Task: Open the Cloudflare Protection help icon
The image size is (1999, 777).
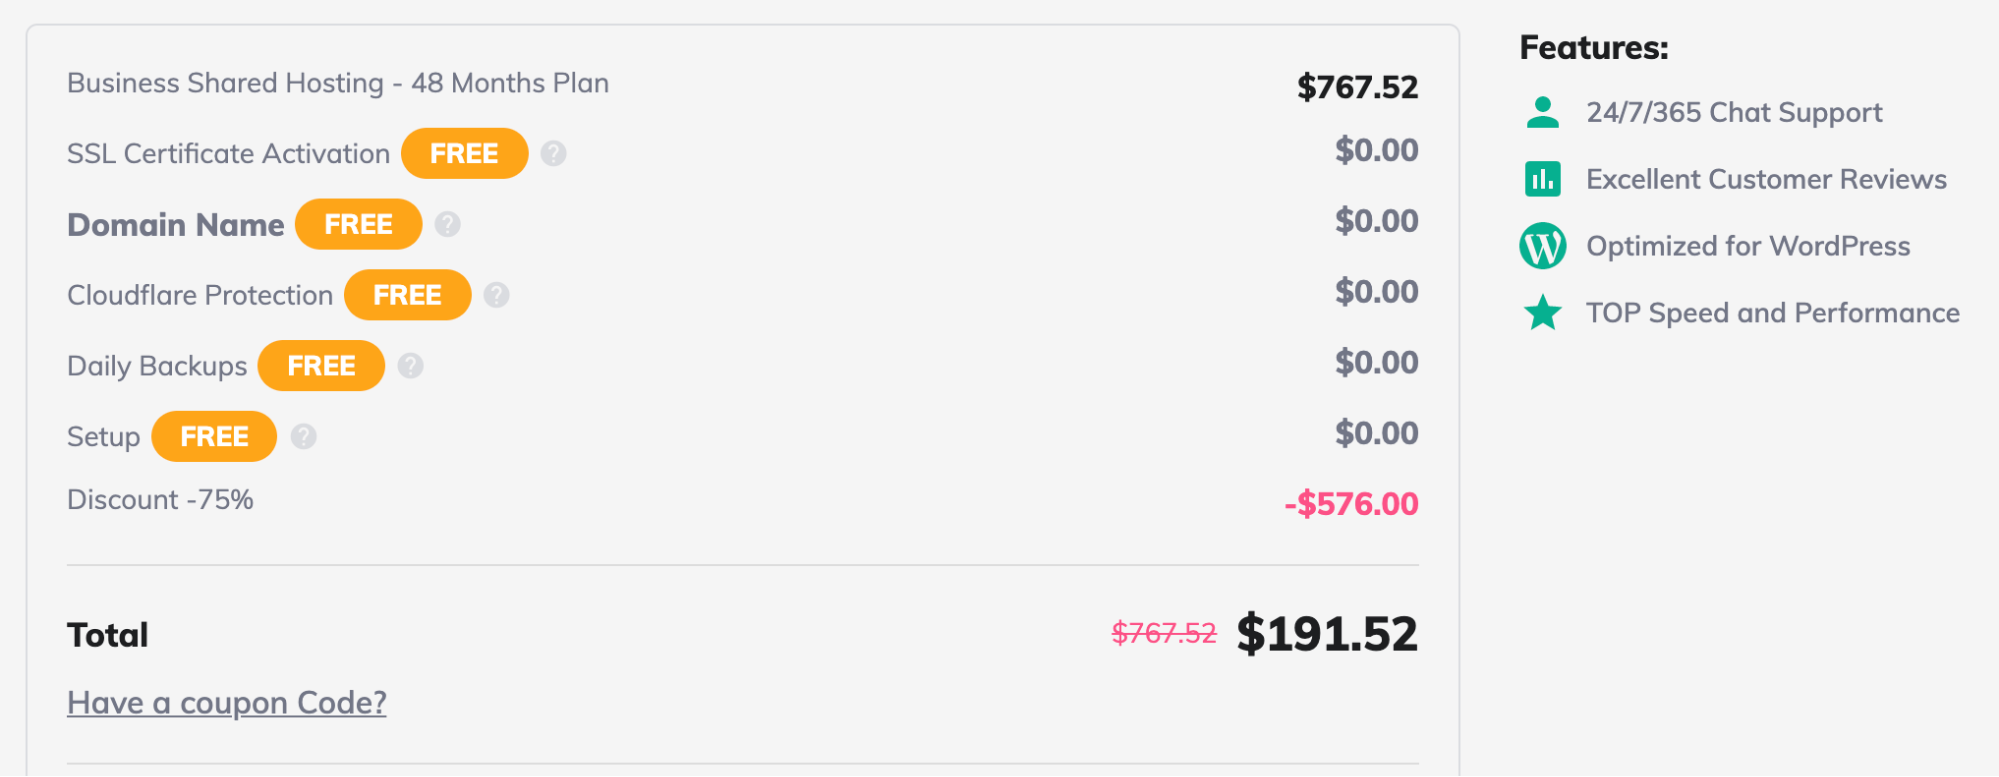Action: tap(496, 295)
